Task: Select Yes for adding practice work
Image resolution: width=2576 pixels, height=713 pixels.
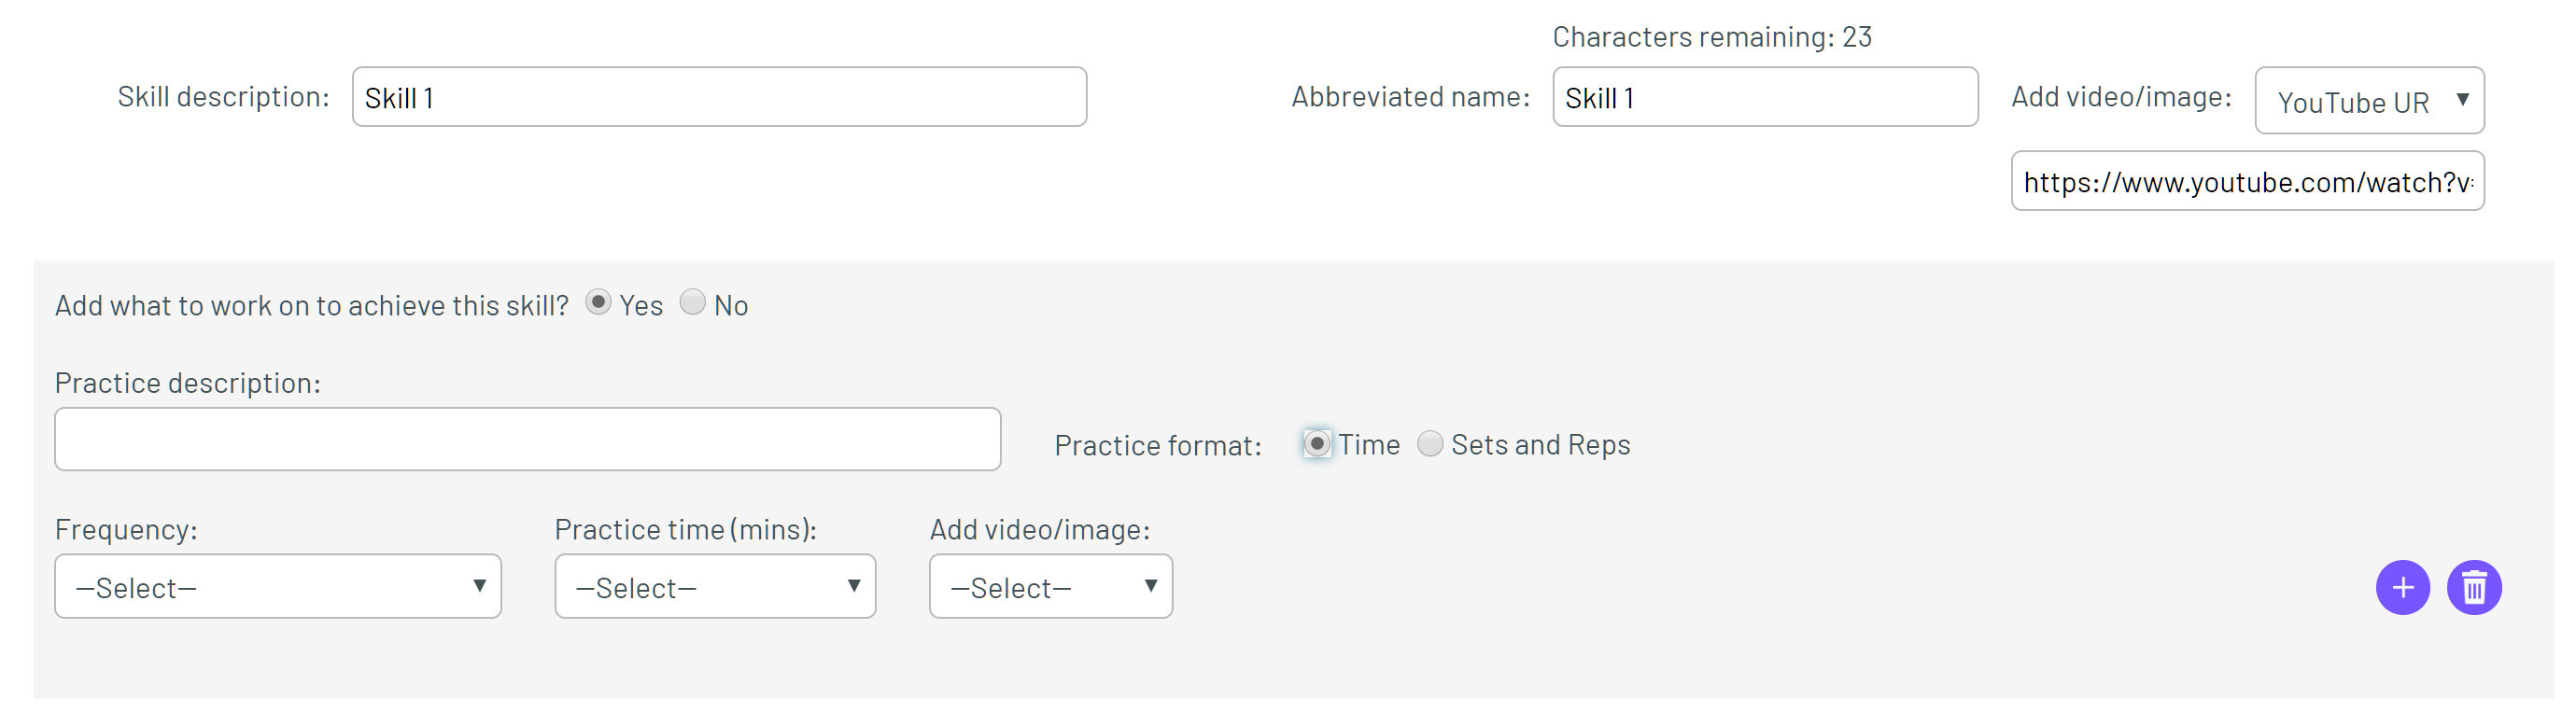Action: coord(598,302)
